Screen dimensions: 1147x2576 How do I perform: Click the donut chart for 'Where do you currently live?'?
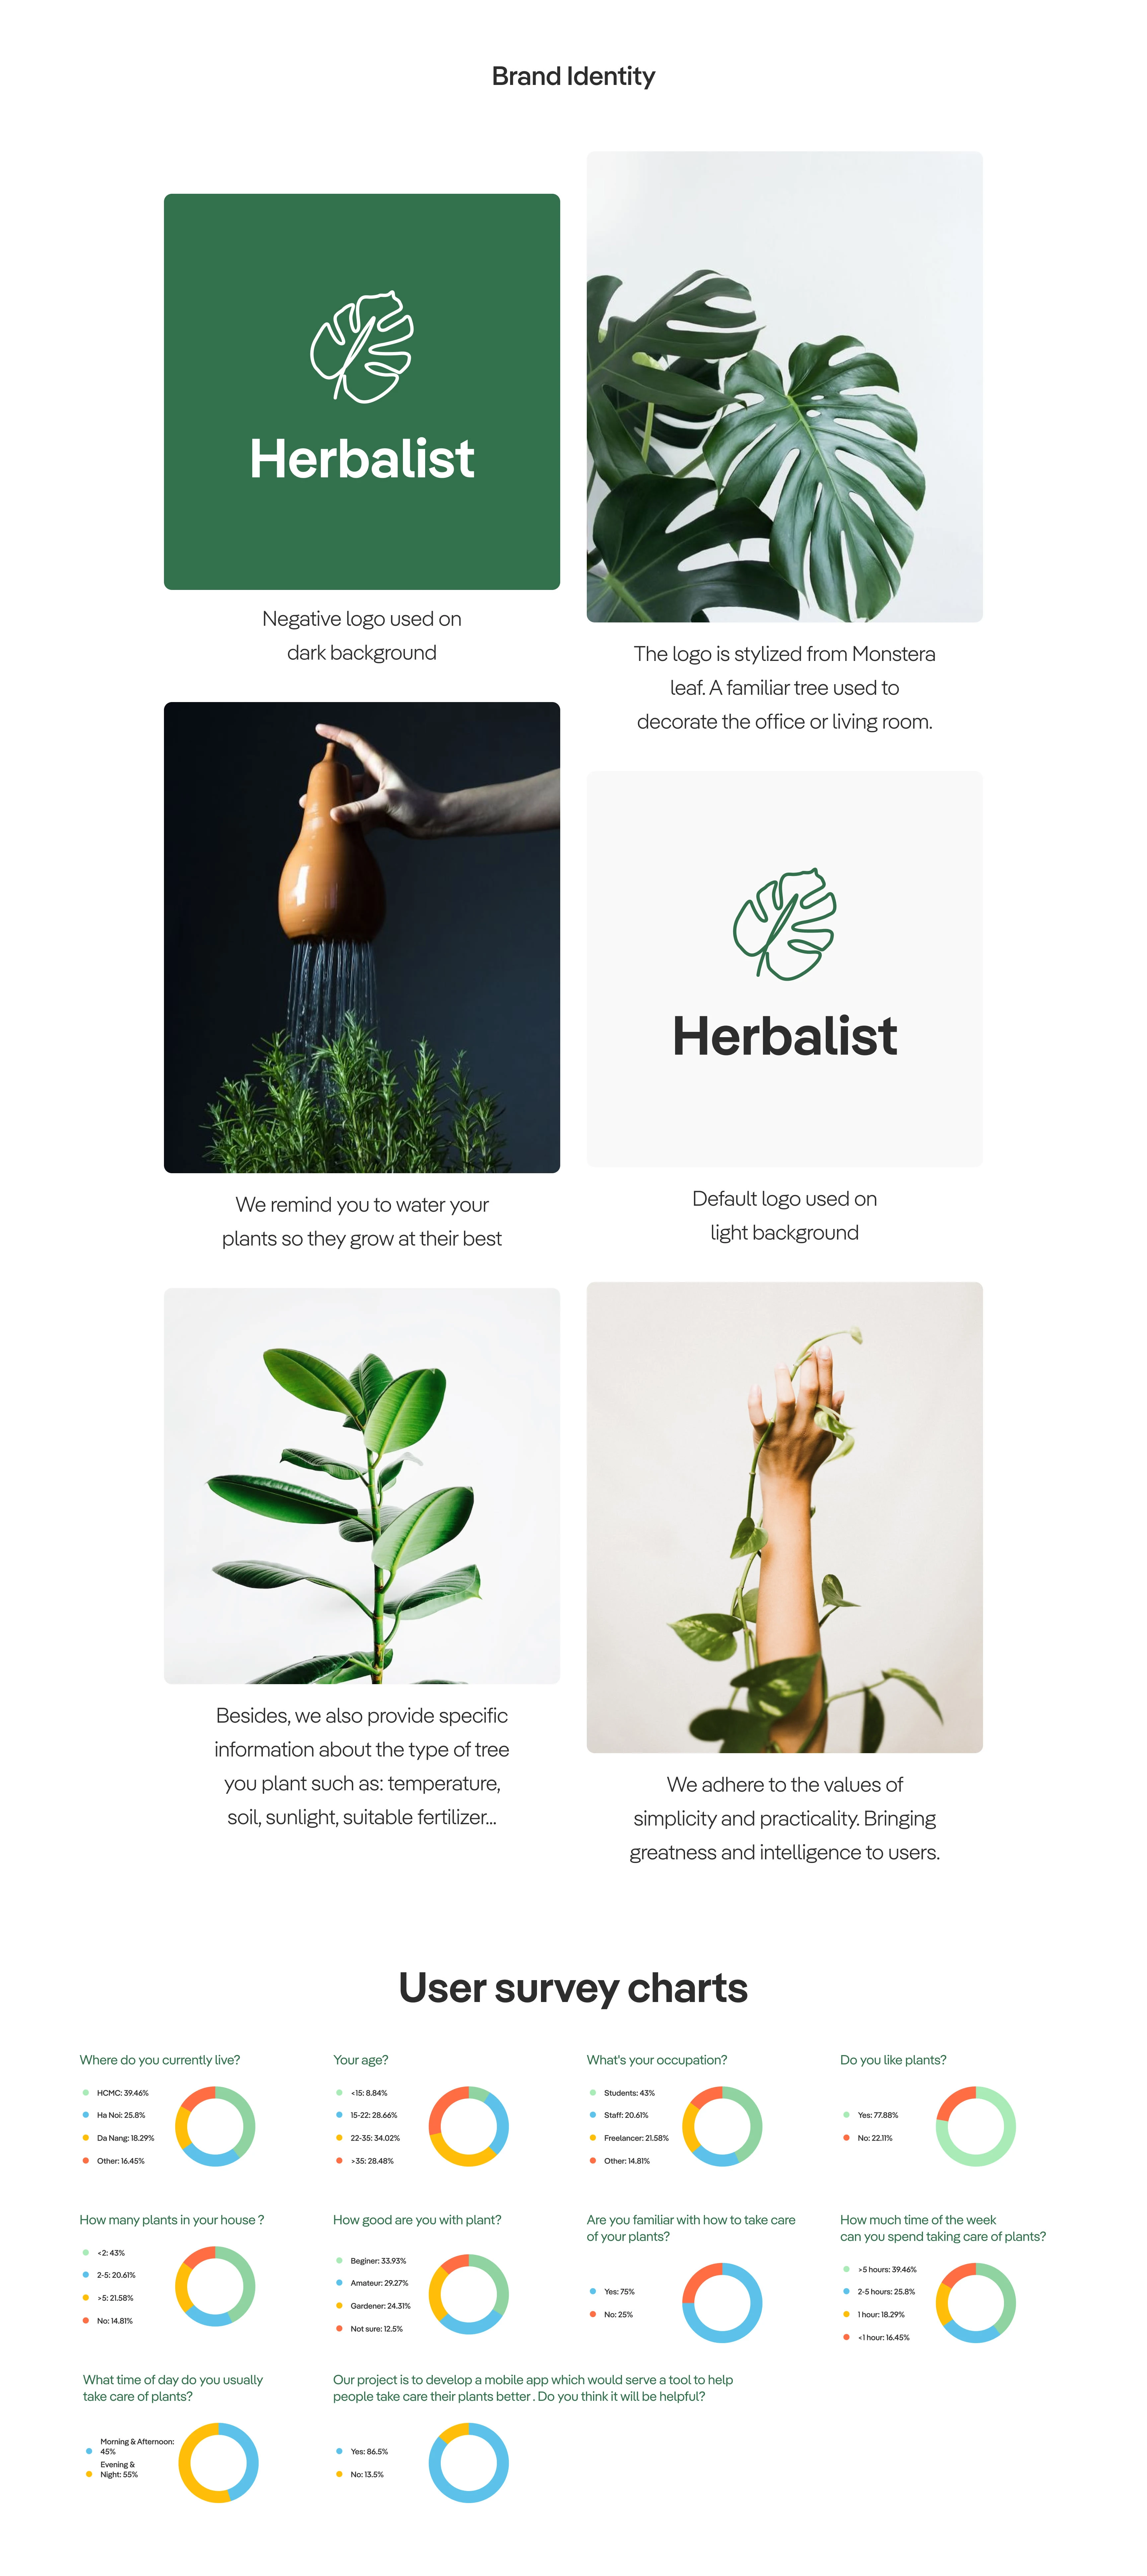(215, 2126)
